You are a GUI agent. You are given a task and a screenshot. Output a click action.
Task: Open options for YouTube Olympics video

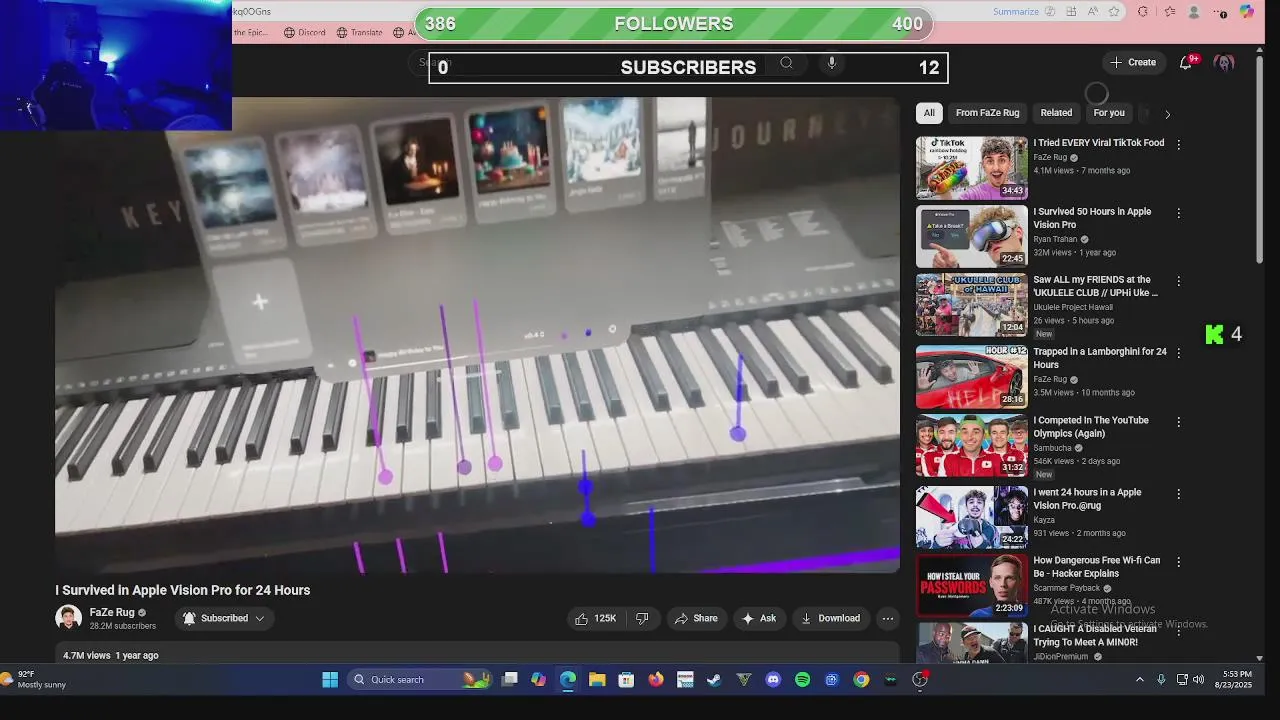coord(1178,422)
